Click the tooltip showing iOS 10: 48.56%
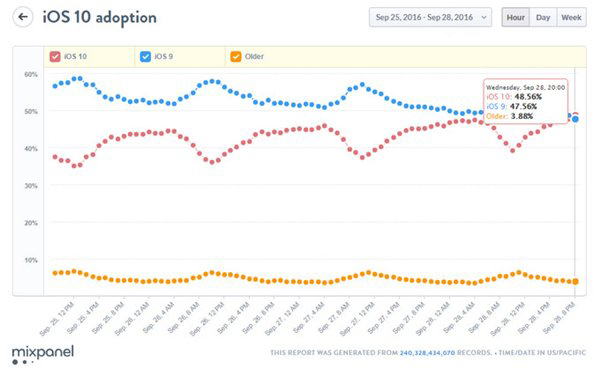 (x=526, y=101)
